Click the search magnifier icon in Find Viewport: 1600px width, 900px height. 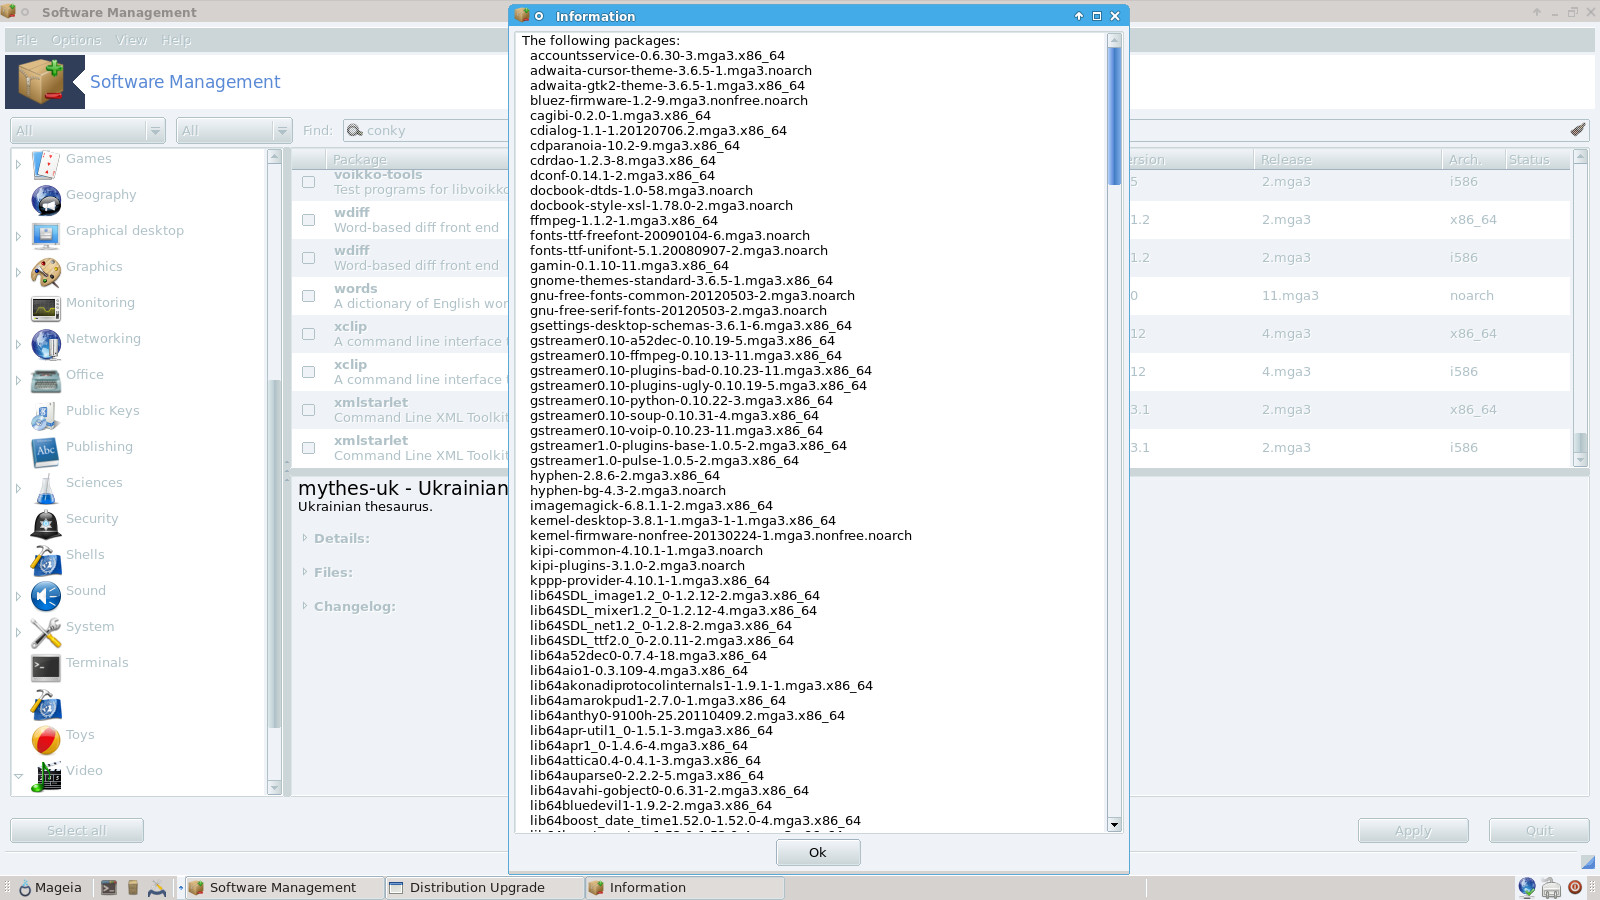pos(354,130)
